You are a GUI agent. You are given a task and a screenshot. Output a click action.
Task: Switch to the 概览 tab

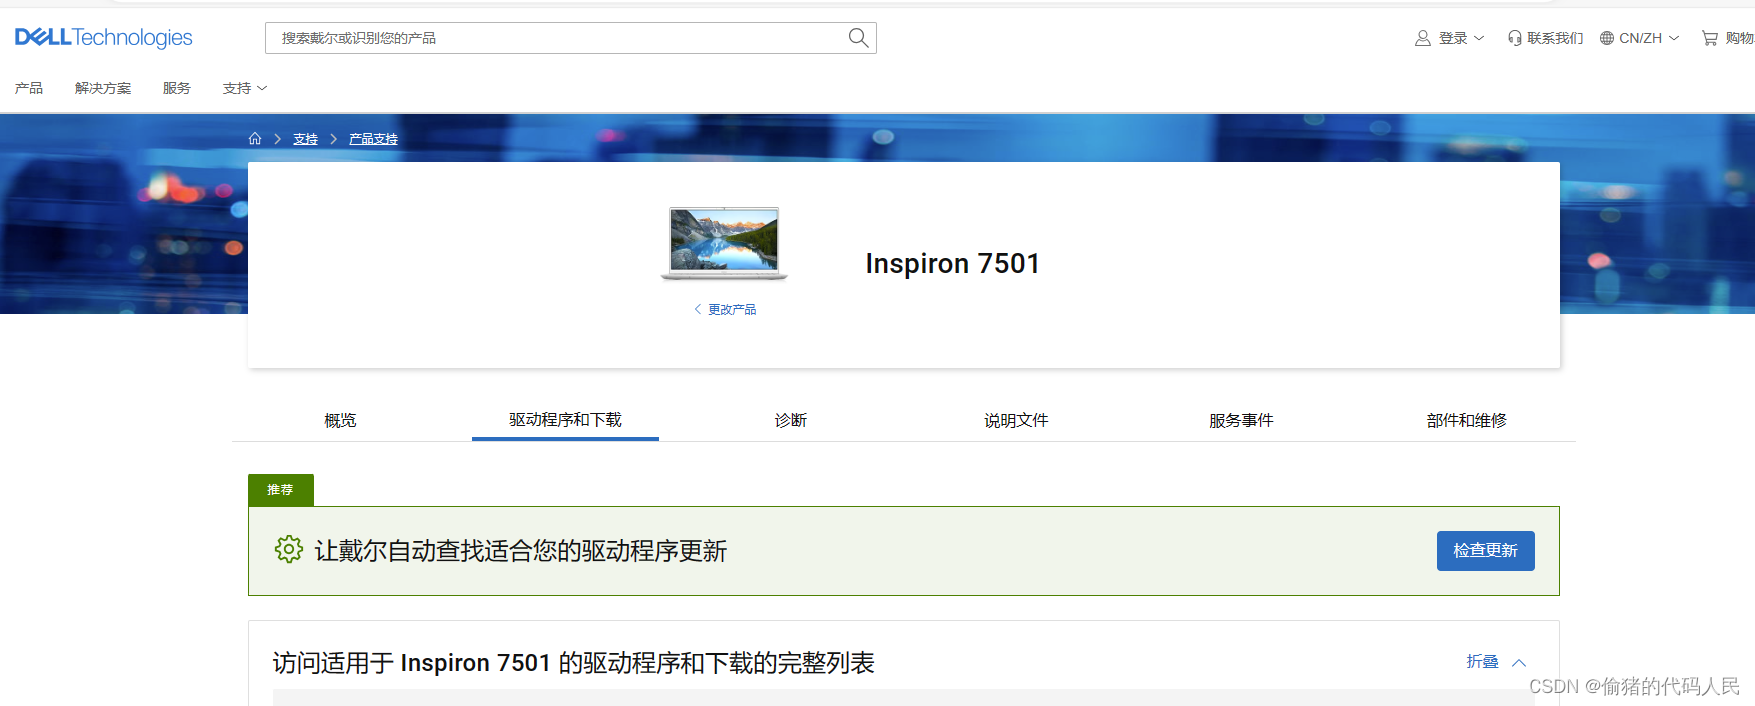(x=340, y=420)
